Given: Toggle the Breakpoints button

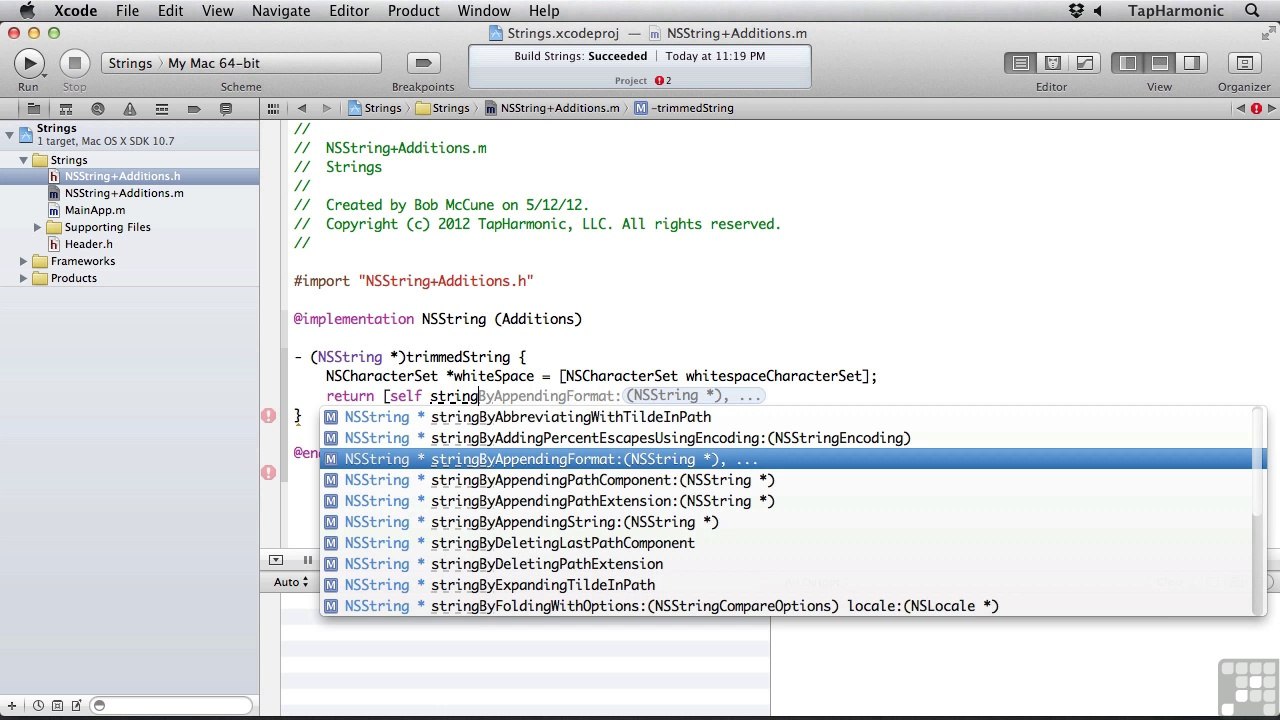Looking at the screenshot, I should tap(423, 63).
